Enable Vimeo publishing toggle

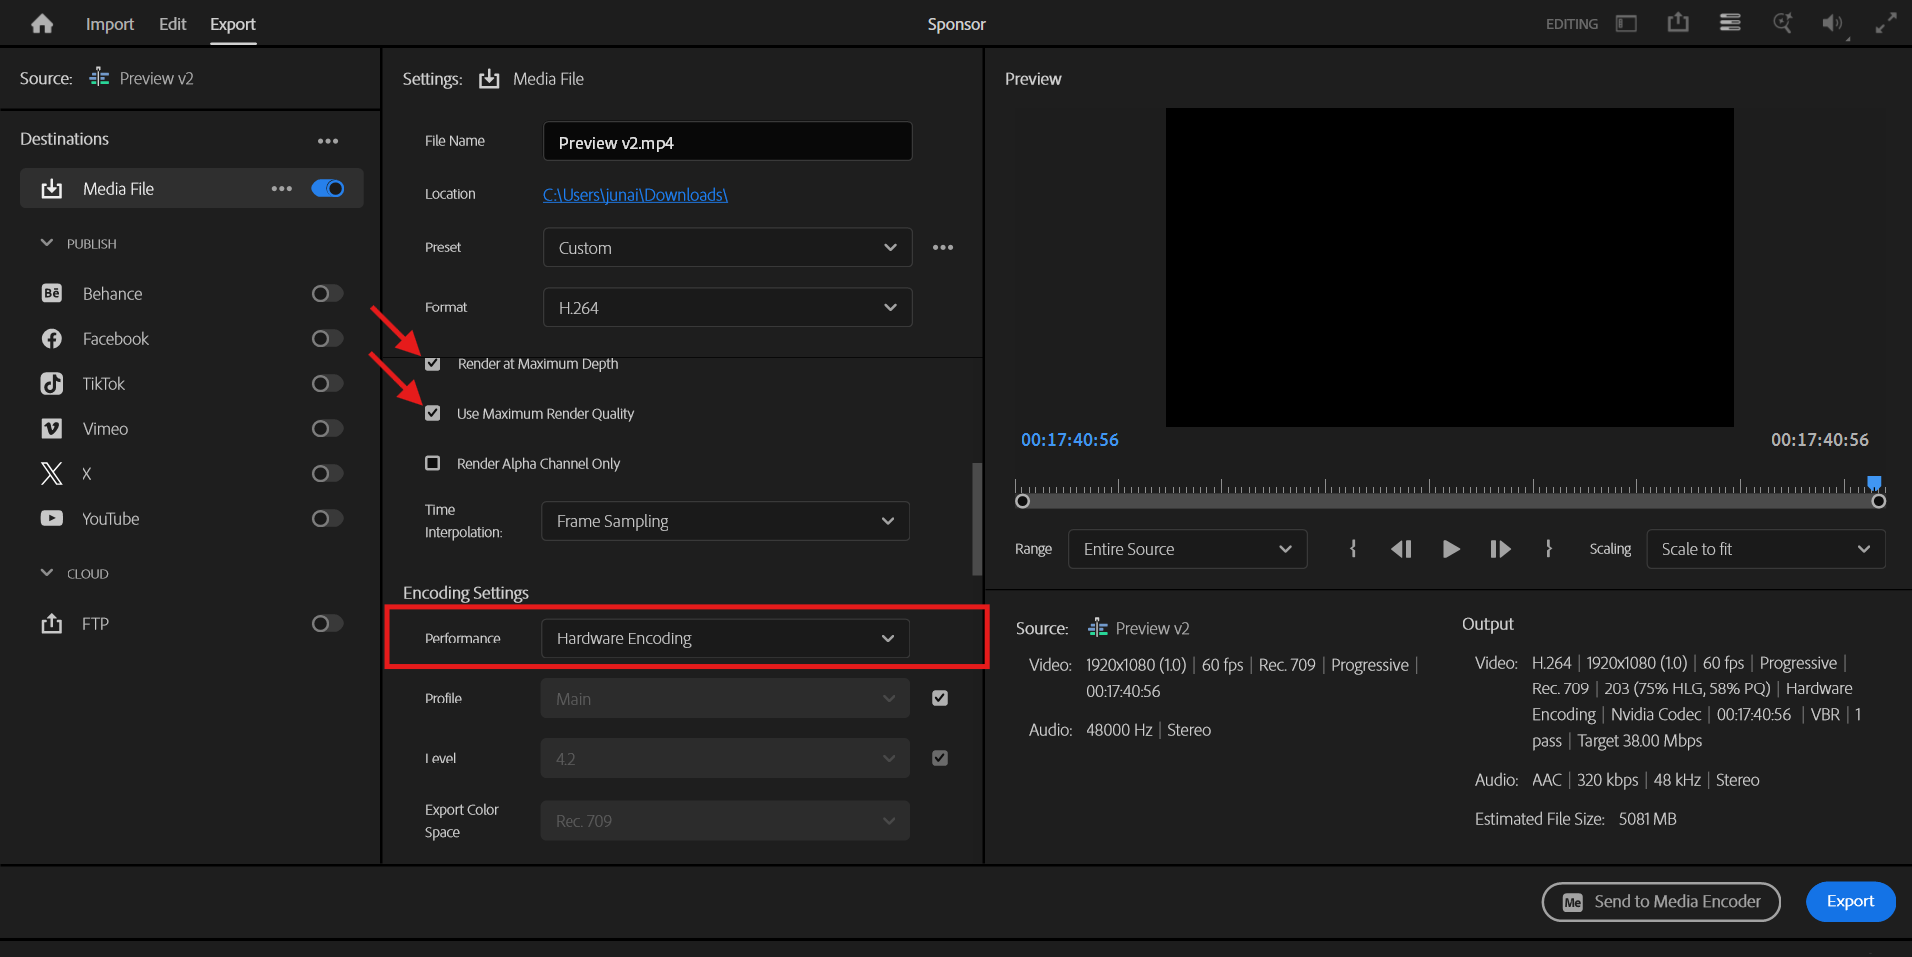(x=327, y=428)
